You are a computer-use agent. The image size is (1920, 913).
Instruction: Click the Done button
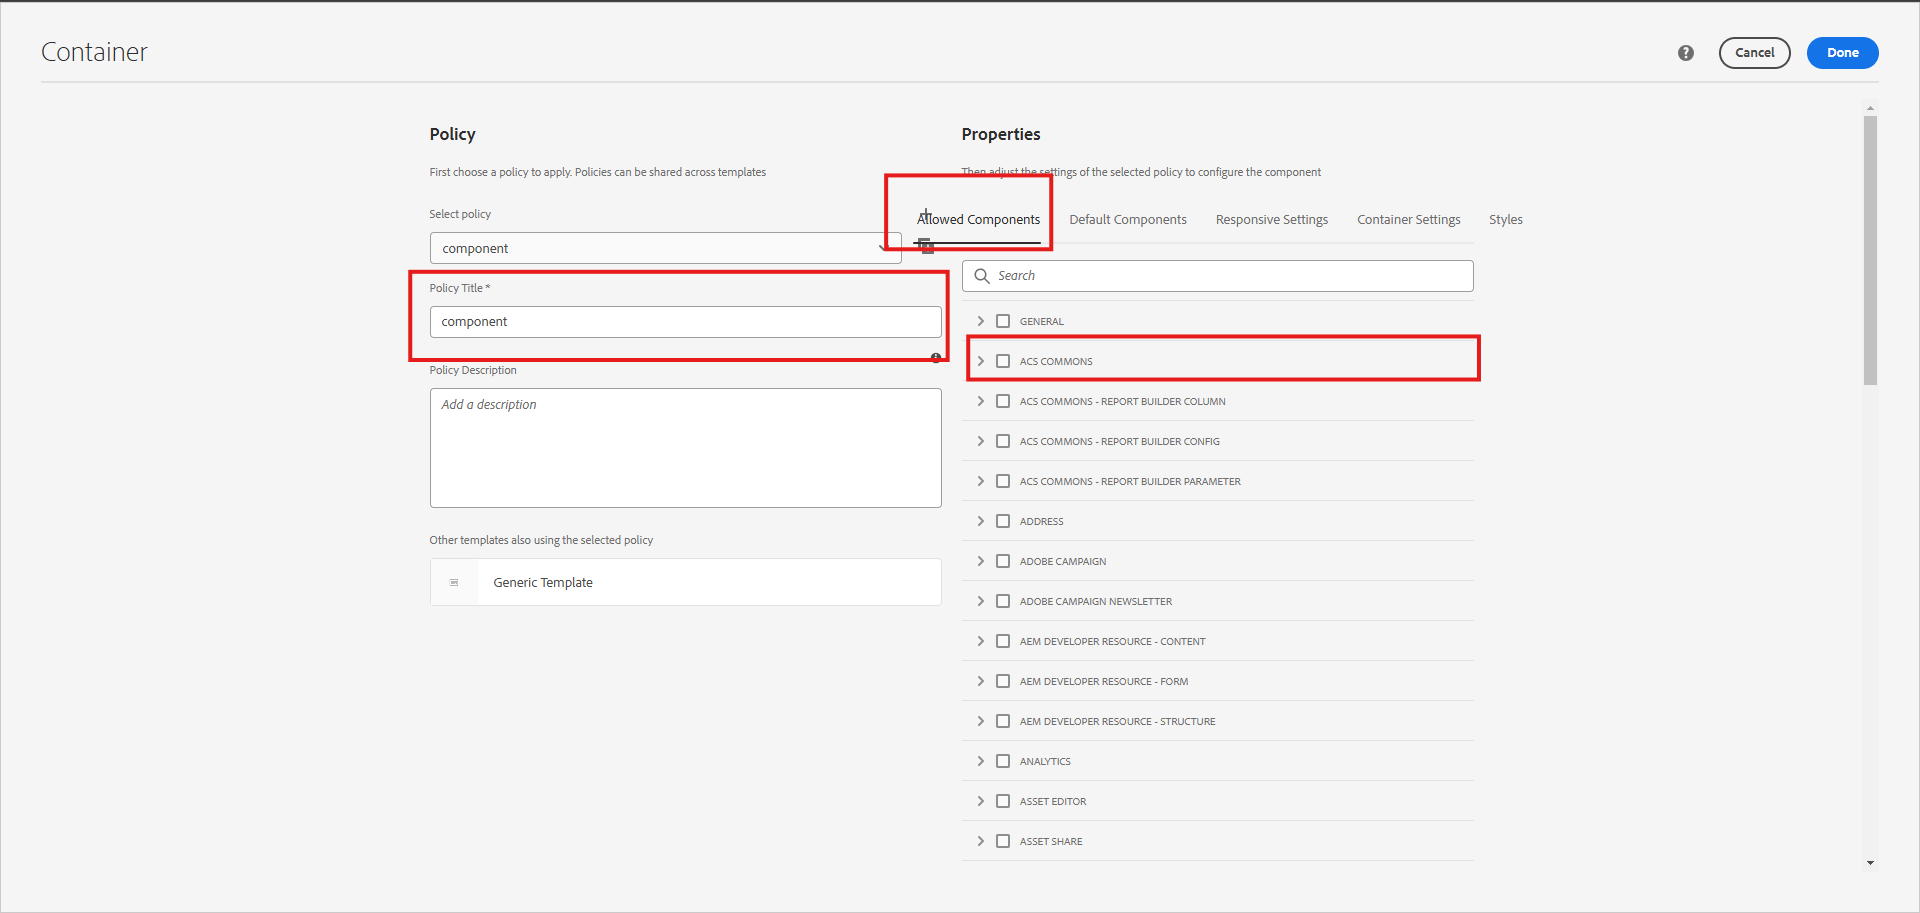point(1842,53)
